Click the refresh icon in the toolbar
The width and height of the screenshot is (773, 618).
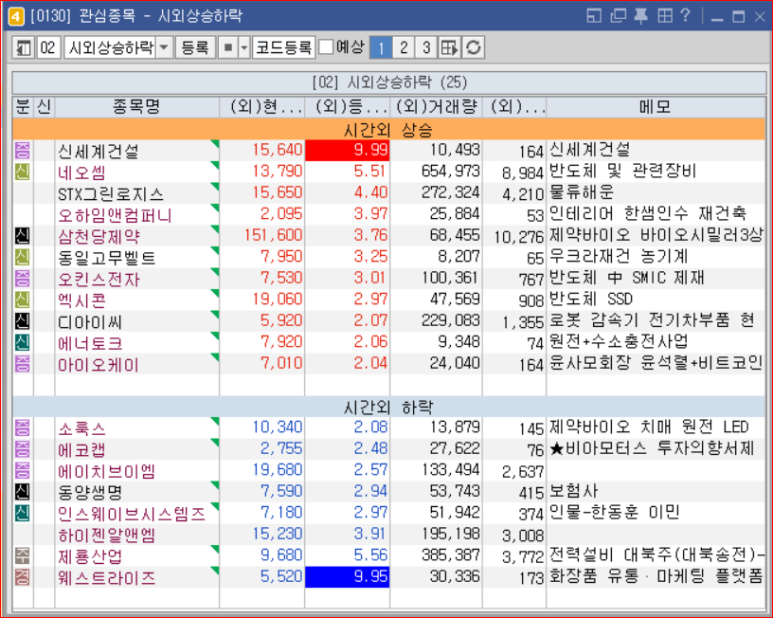point(473,48)
